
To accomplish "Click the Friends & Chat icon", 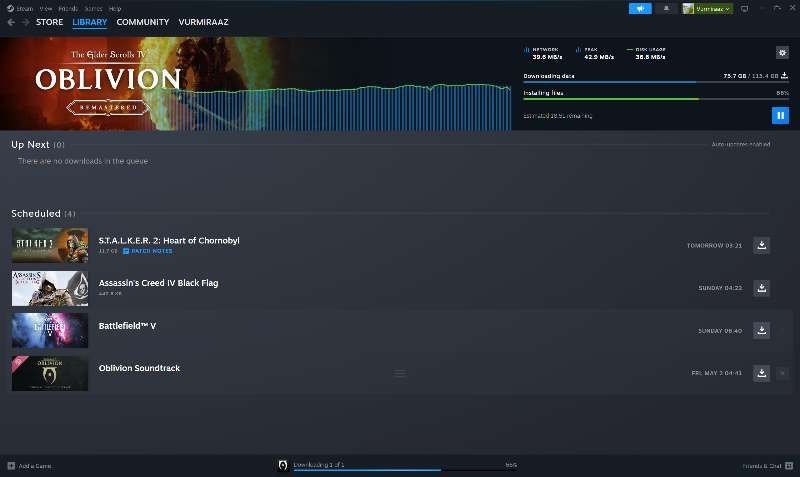I will [x=789, y=466].
